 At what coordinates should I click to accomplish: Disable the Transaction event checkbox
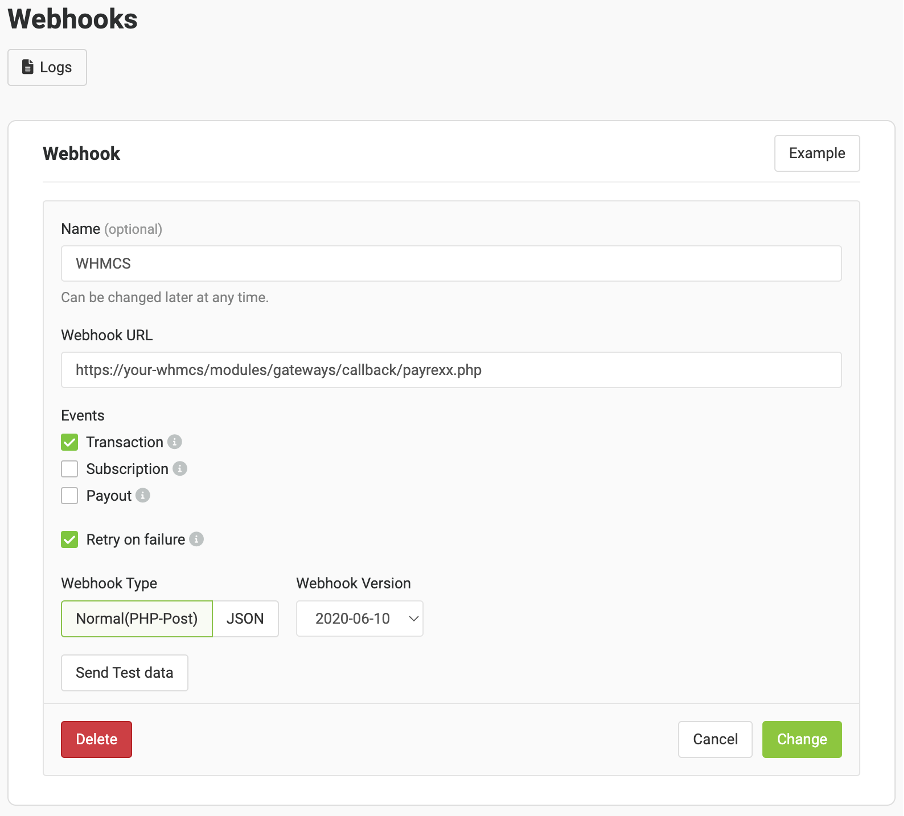[69, 441]
